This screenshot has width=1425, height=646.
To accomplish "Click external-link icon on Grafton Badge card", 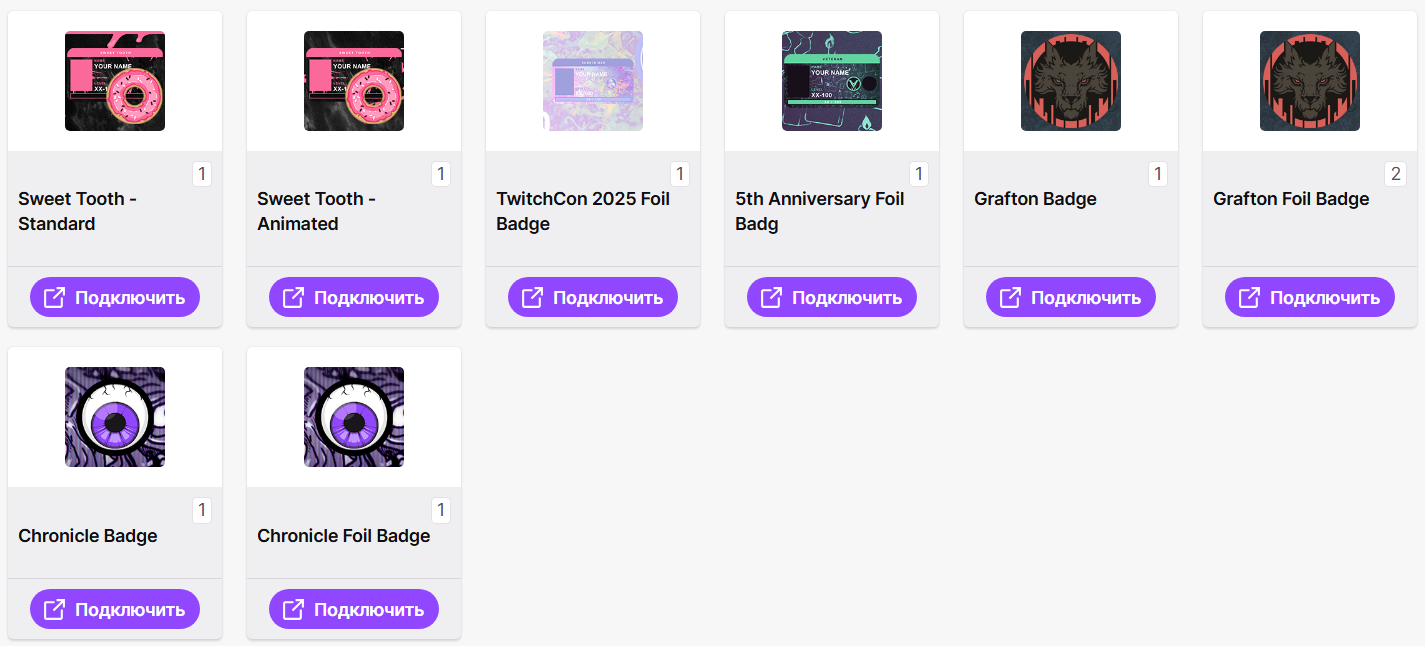I will point(1011,297).
